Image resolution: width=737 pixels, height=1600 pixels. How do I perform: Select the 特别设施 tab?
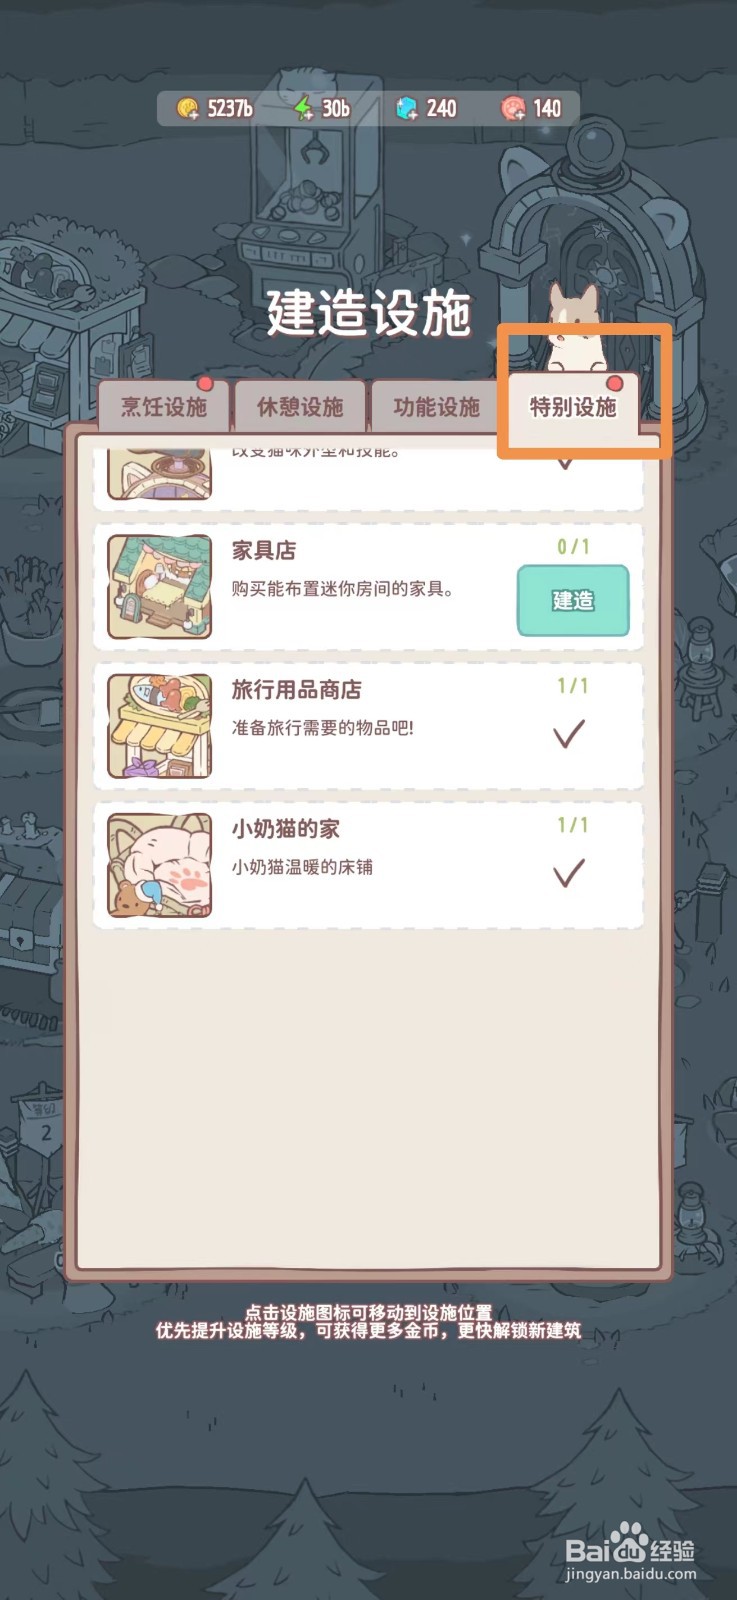pos(573,406)
